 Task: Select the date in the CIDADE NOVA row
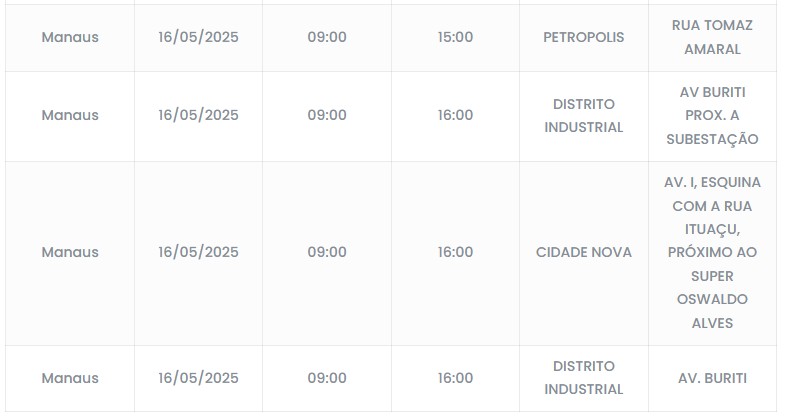tap(198, 252)
